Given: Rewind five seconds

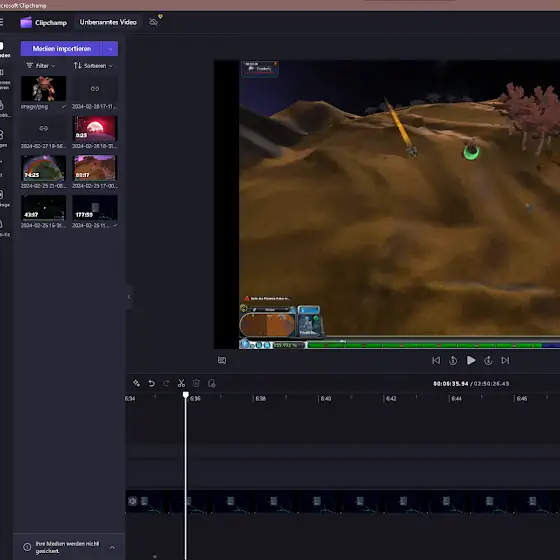Looking at the screenshot, I should pos(453,360).
